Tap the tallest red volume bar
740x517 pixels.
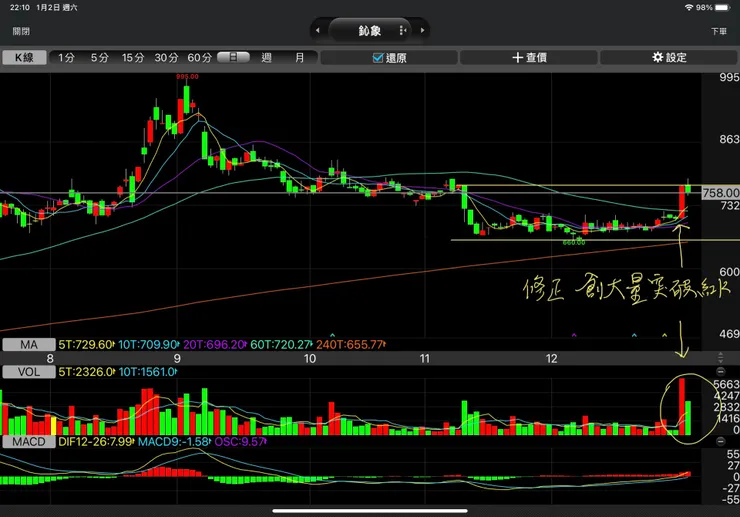[x=682, y=406]
